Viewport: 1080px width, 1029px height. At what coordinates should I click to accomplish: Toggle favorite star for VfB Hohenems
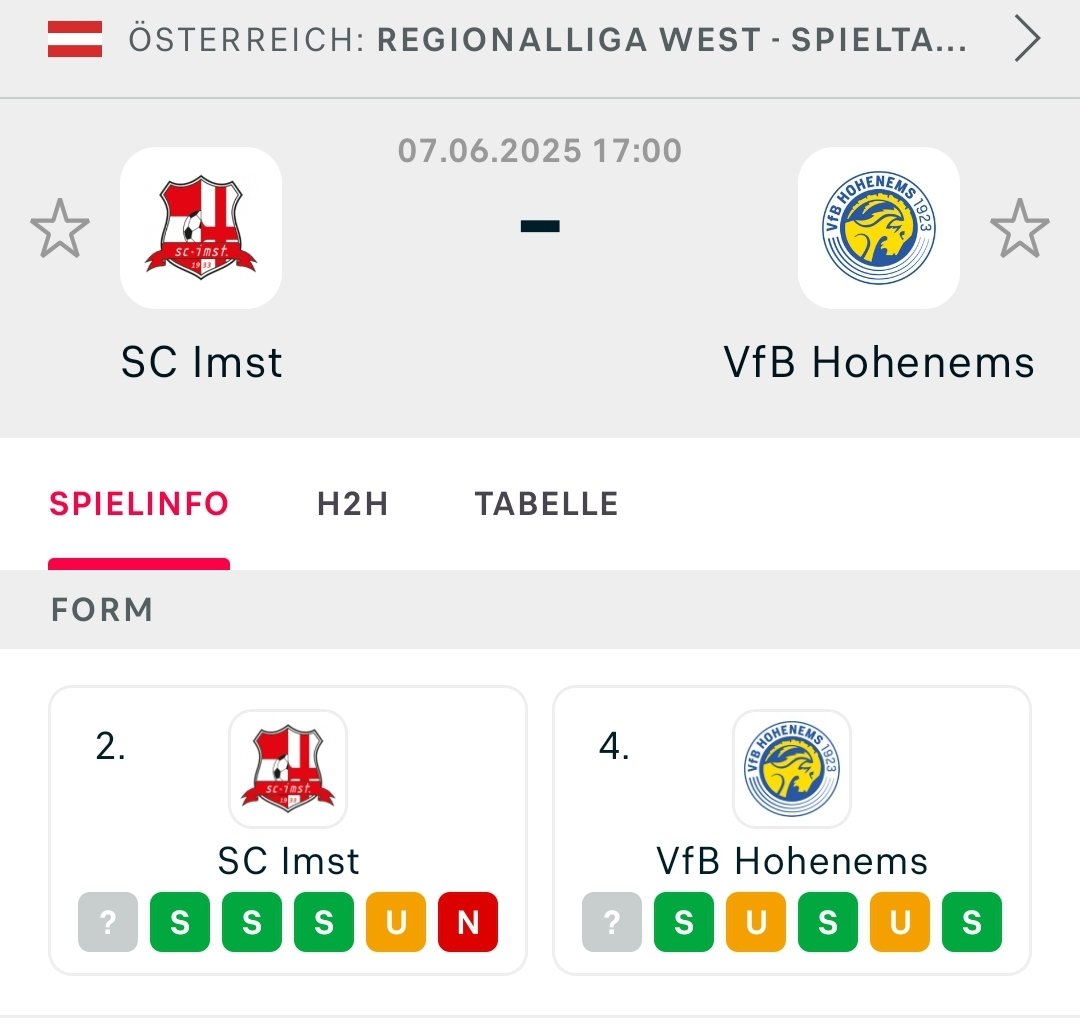(x=1019, y=228)
